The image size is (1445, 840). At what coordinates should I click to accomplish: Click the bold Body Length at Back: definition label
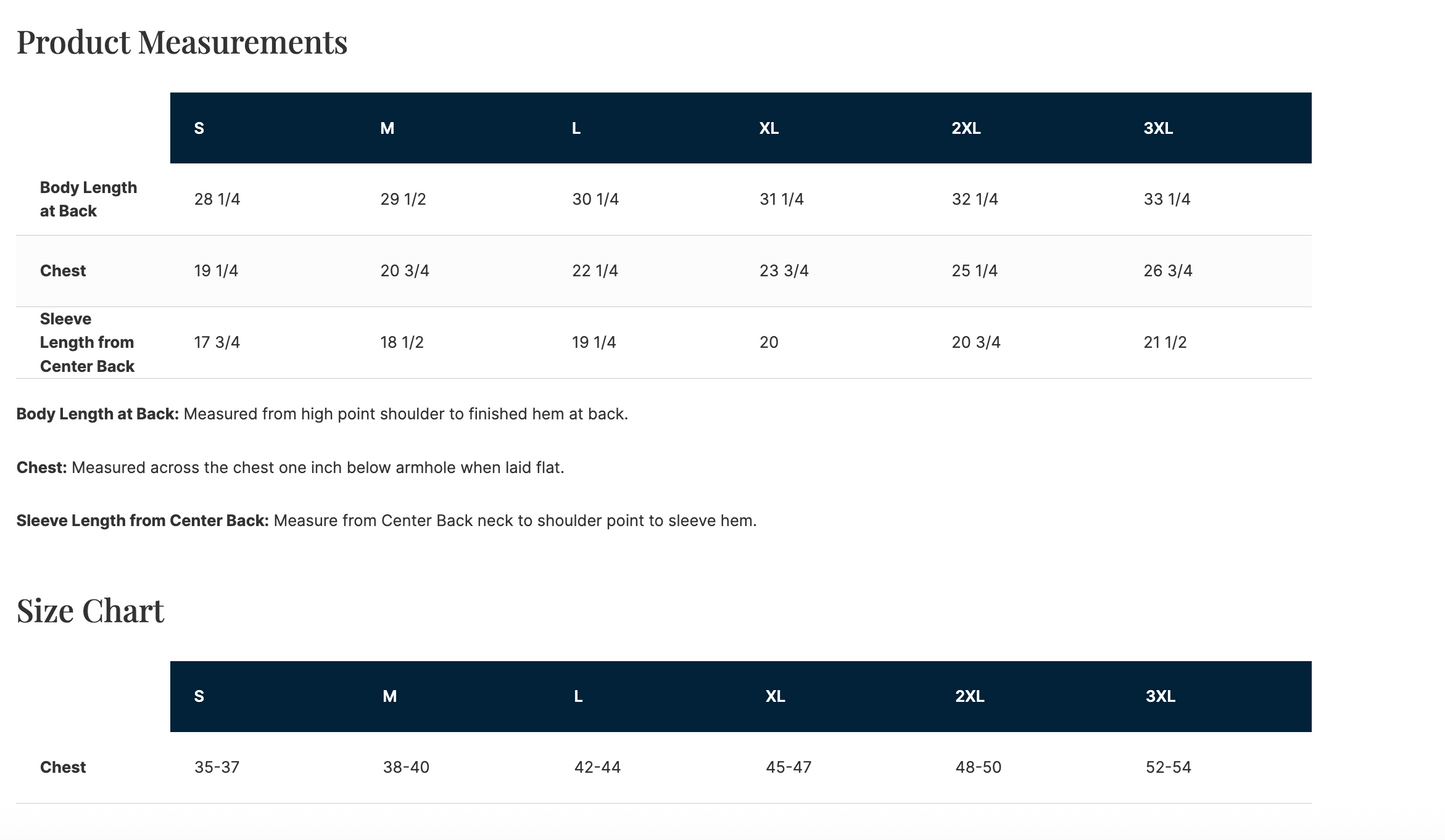[97, 414]
